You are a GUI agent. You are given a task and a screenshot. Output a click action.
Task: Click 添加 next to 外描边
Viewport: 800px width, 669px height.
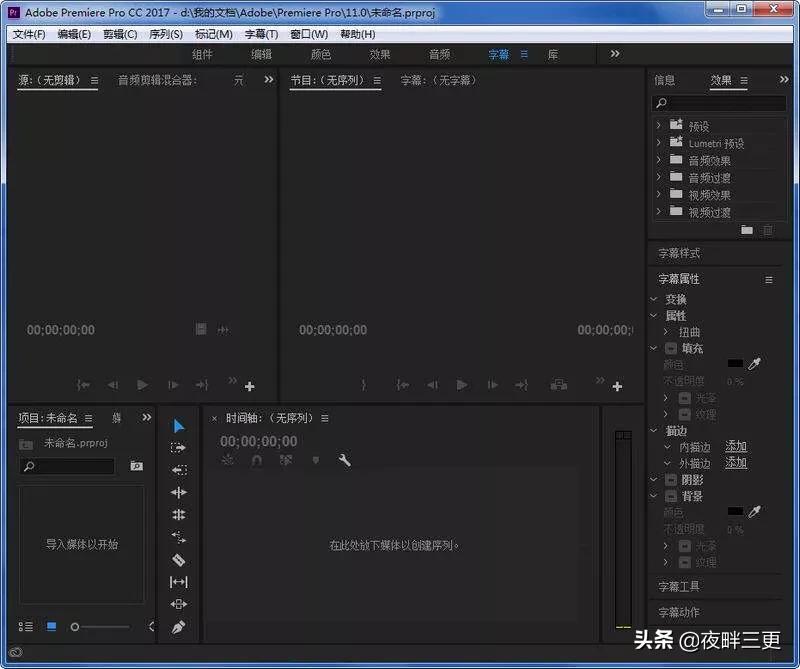pos(736,463)
